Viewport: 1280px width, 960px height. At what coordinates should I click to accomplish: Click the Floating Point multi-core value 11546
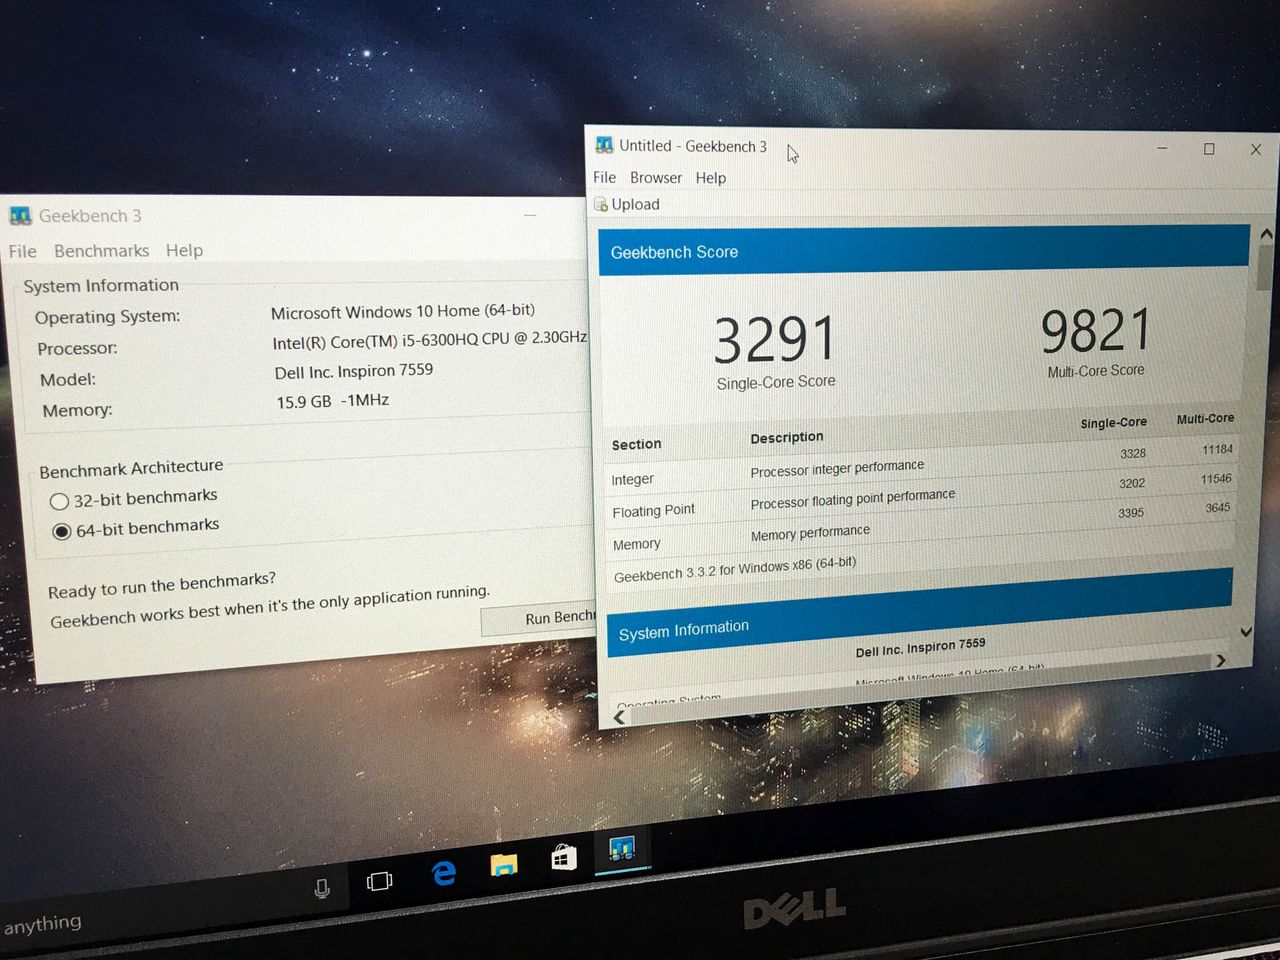pos(1216,479)
